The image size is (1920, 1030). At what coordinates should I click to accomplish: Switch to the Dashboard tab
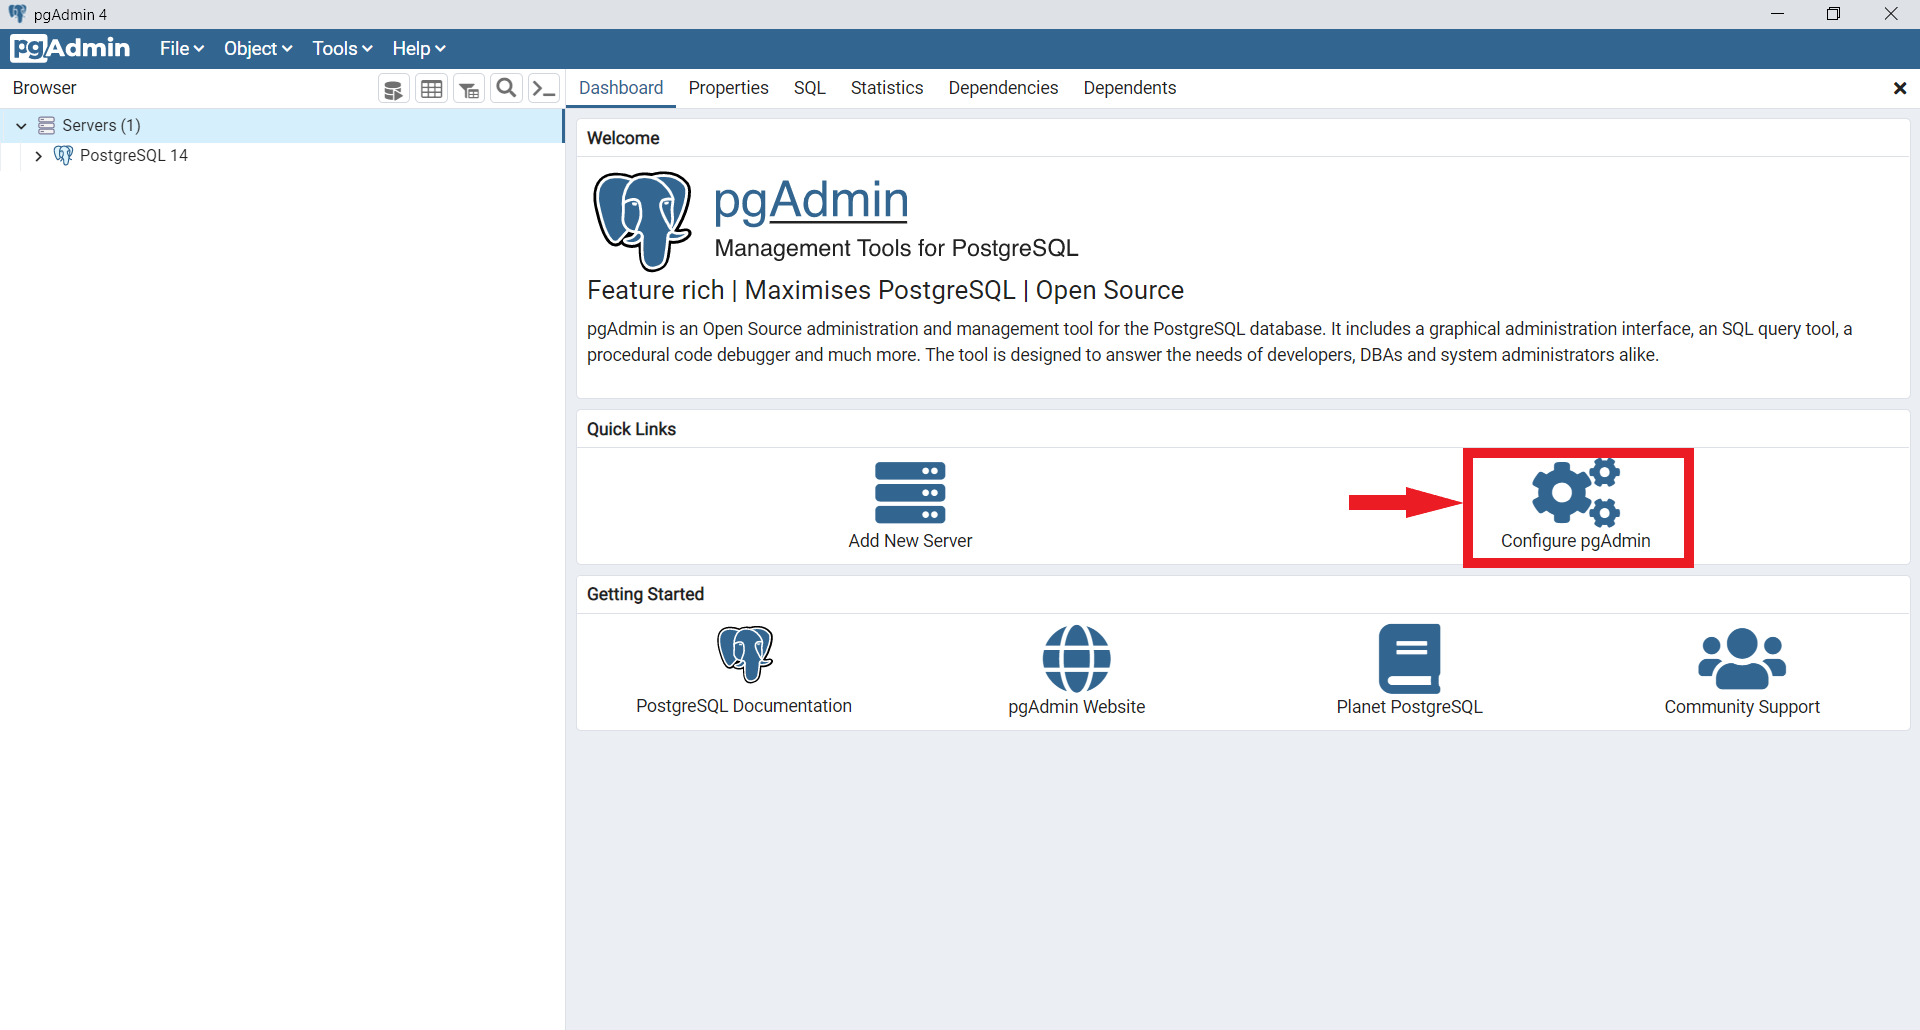(621, 88)
